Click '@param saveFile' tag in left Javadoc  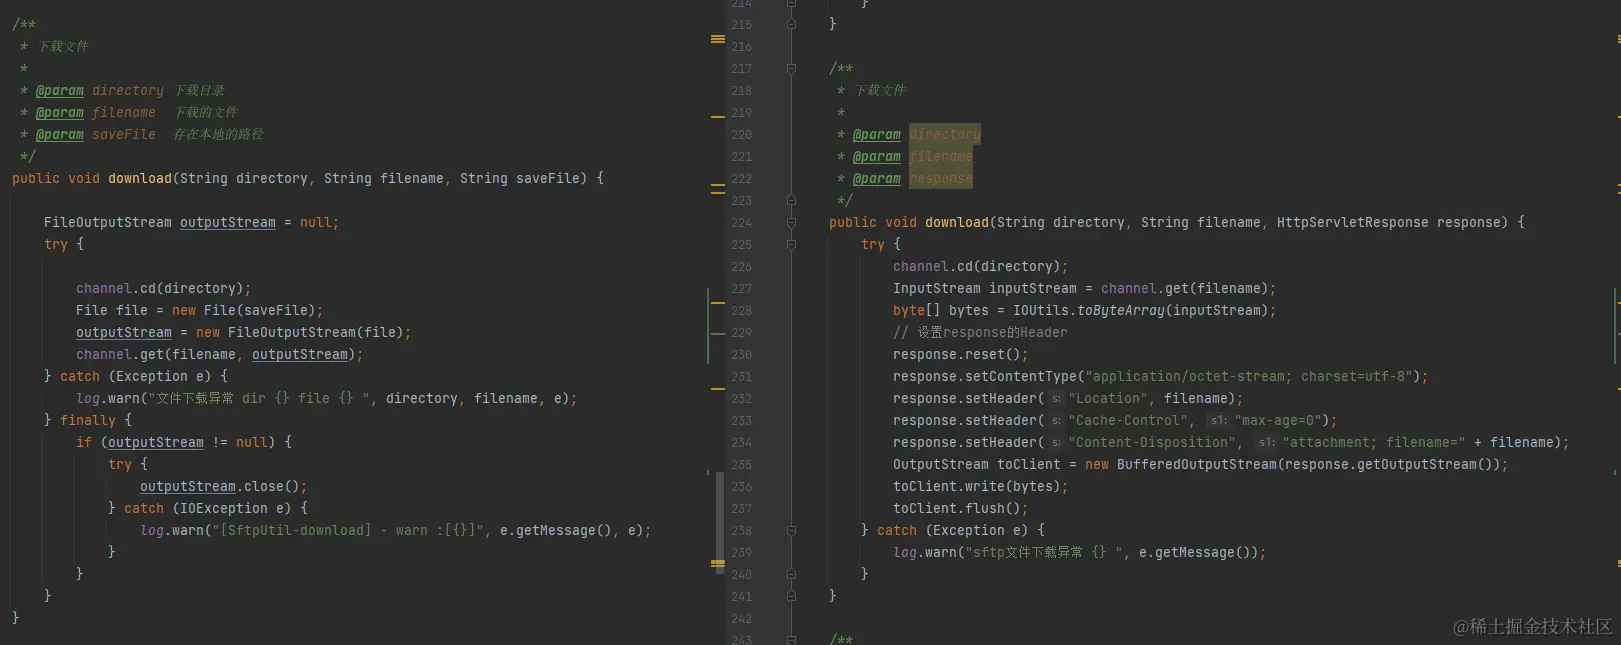(x=96, y=135)
